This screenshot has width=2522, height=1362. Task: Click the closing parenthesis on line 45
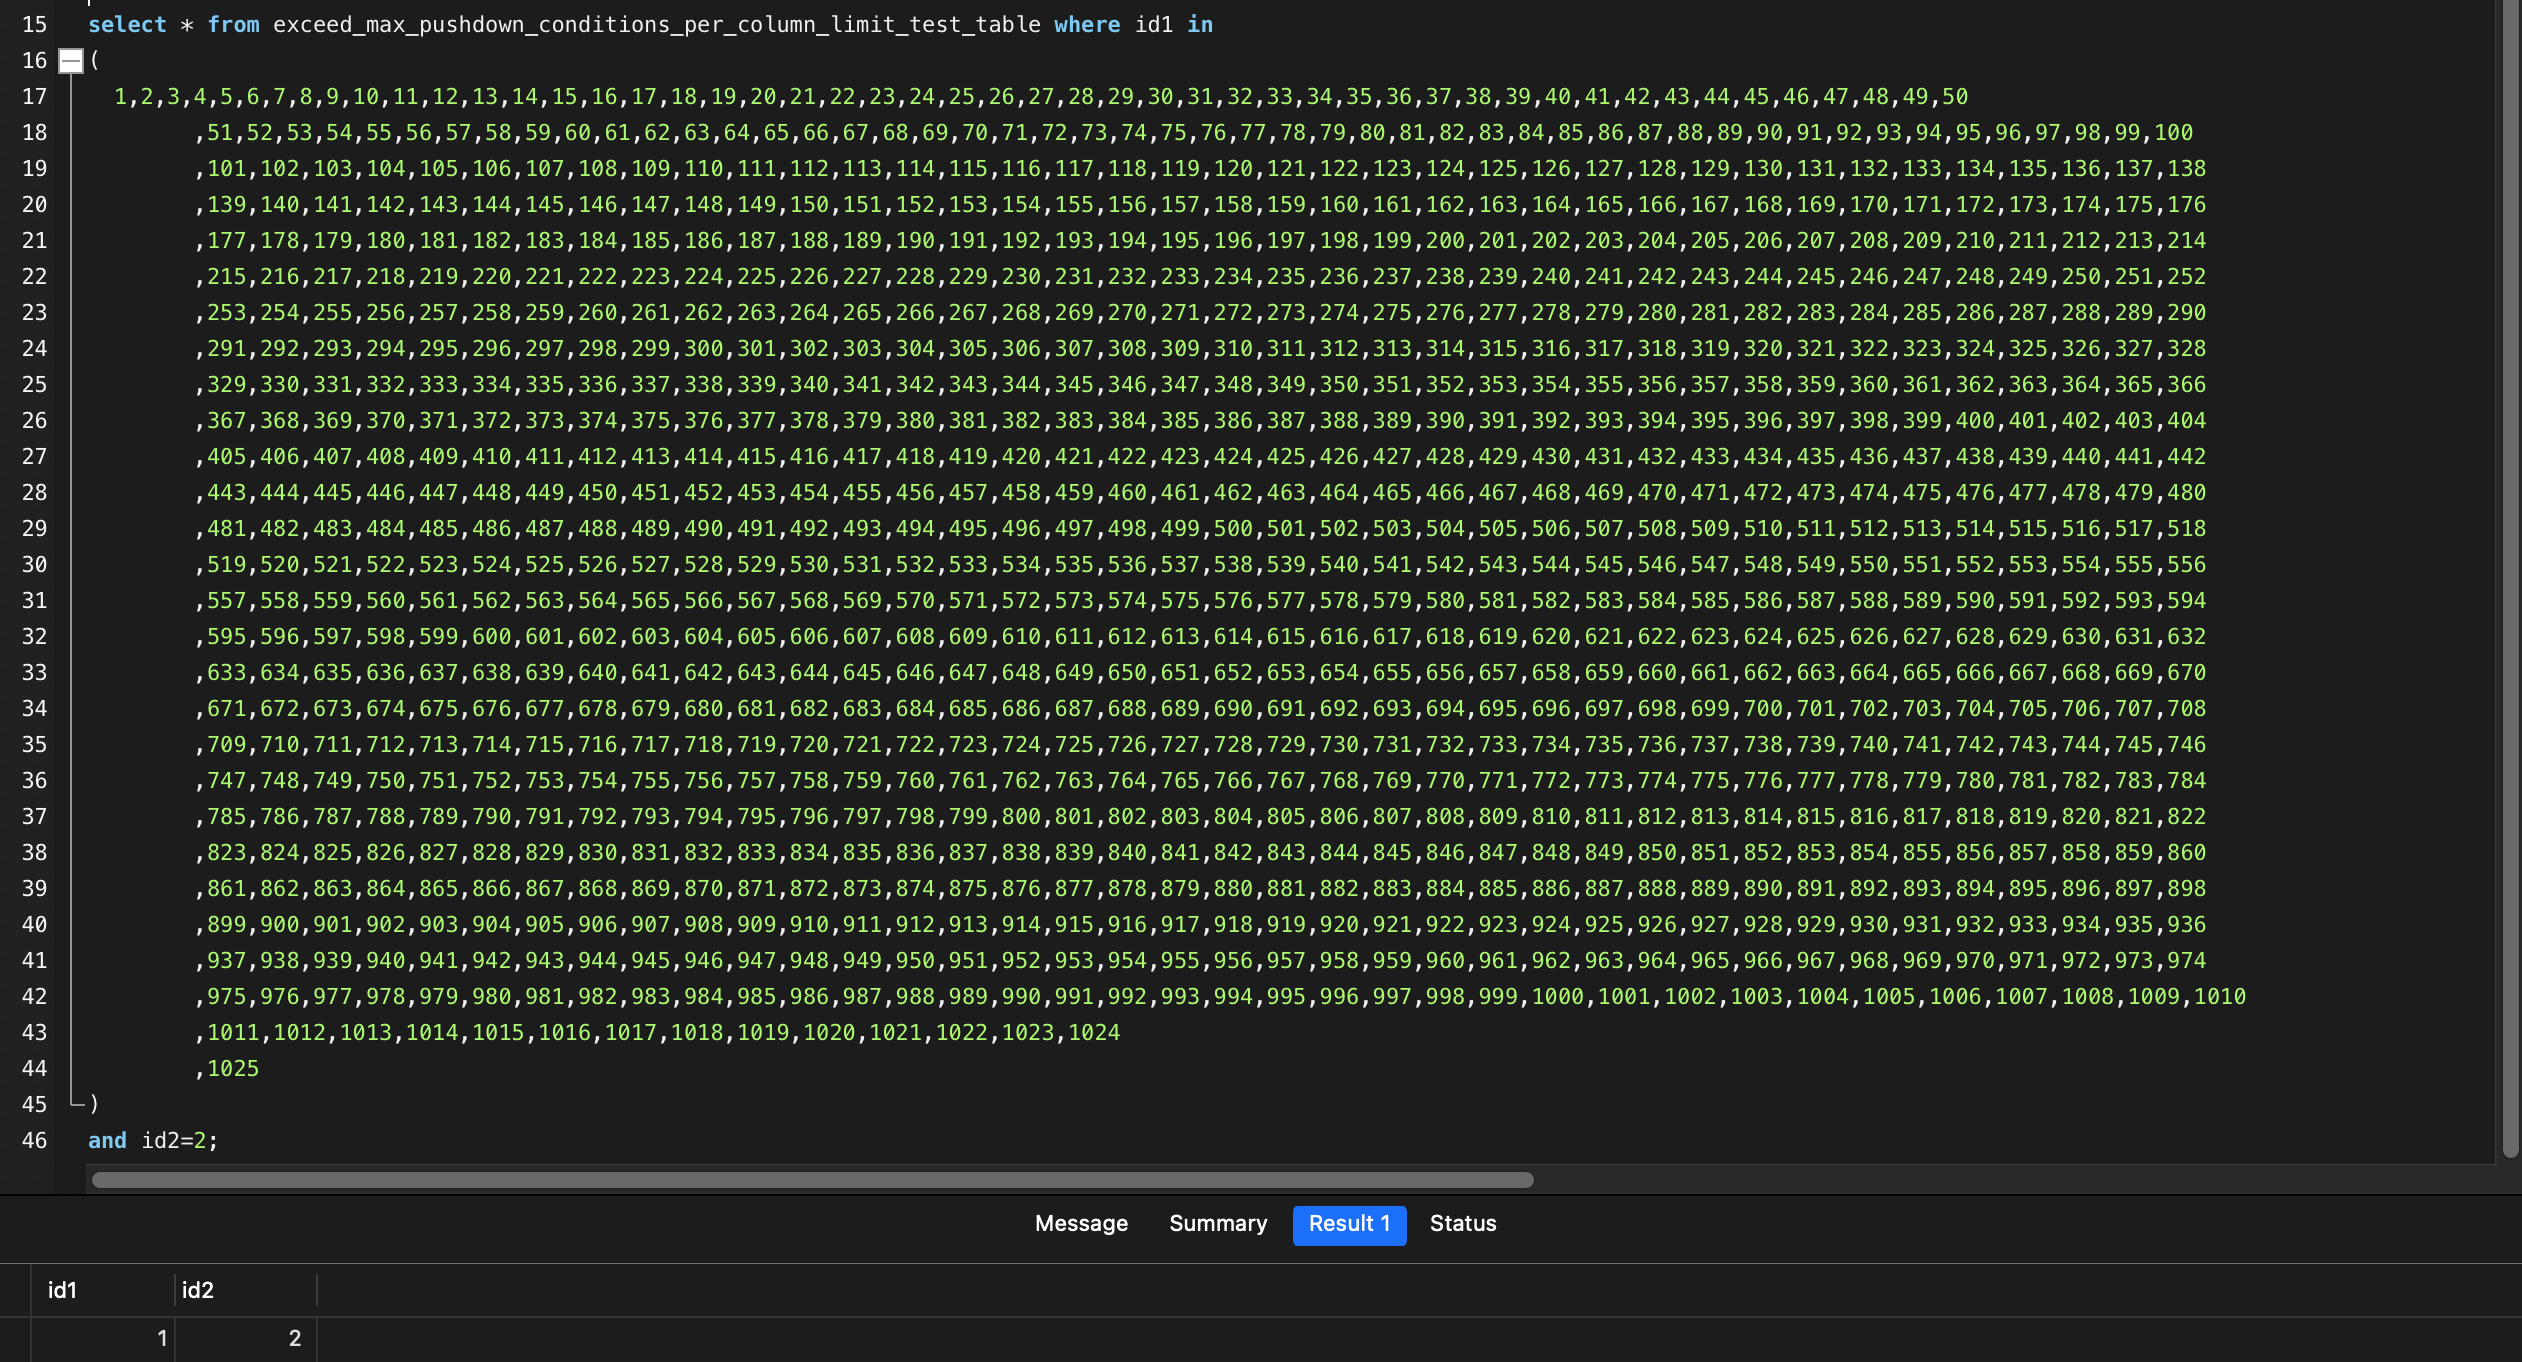(x=94, y=1104)
